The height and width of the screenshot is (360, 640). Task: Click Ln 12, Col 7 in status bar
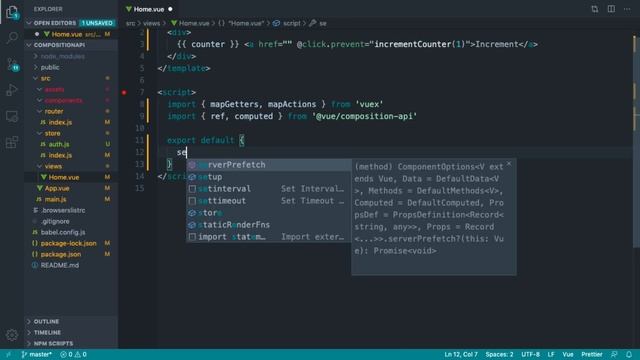point(461,354)
